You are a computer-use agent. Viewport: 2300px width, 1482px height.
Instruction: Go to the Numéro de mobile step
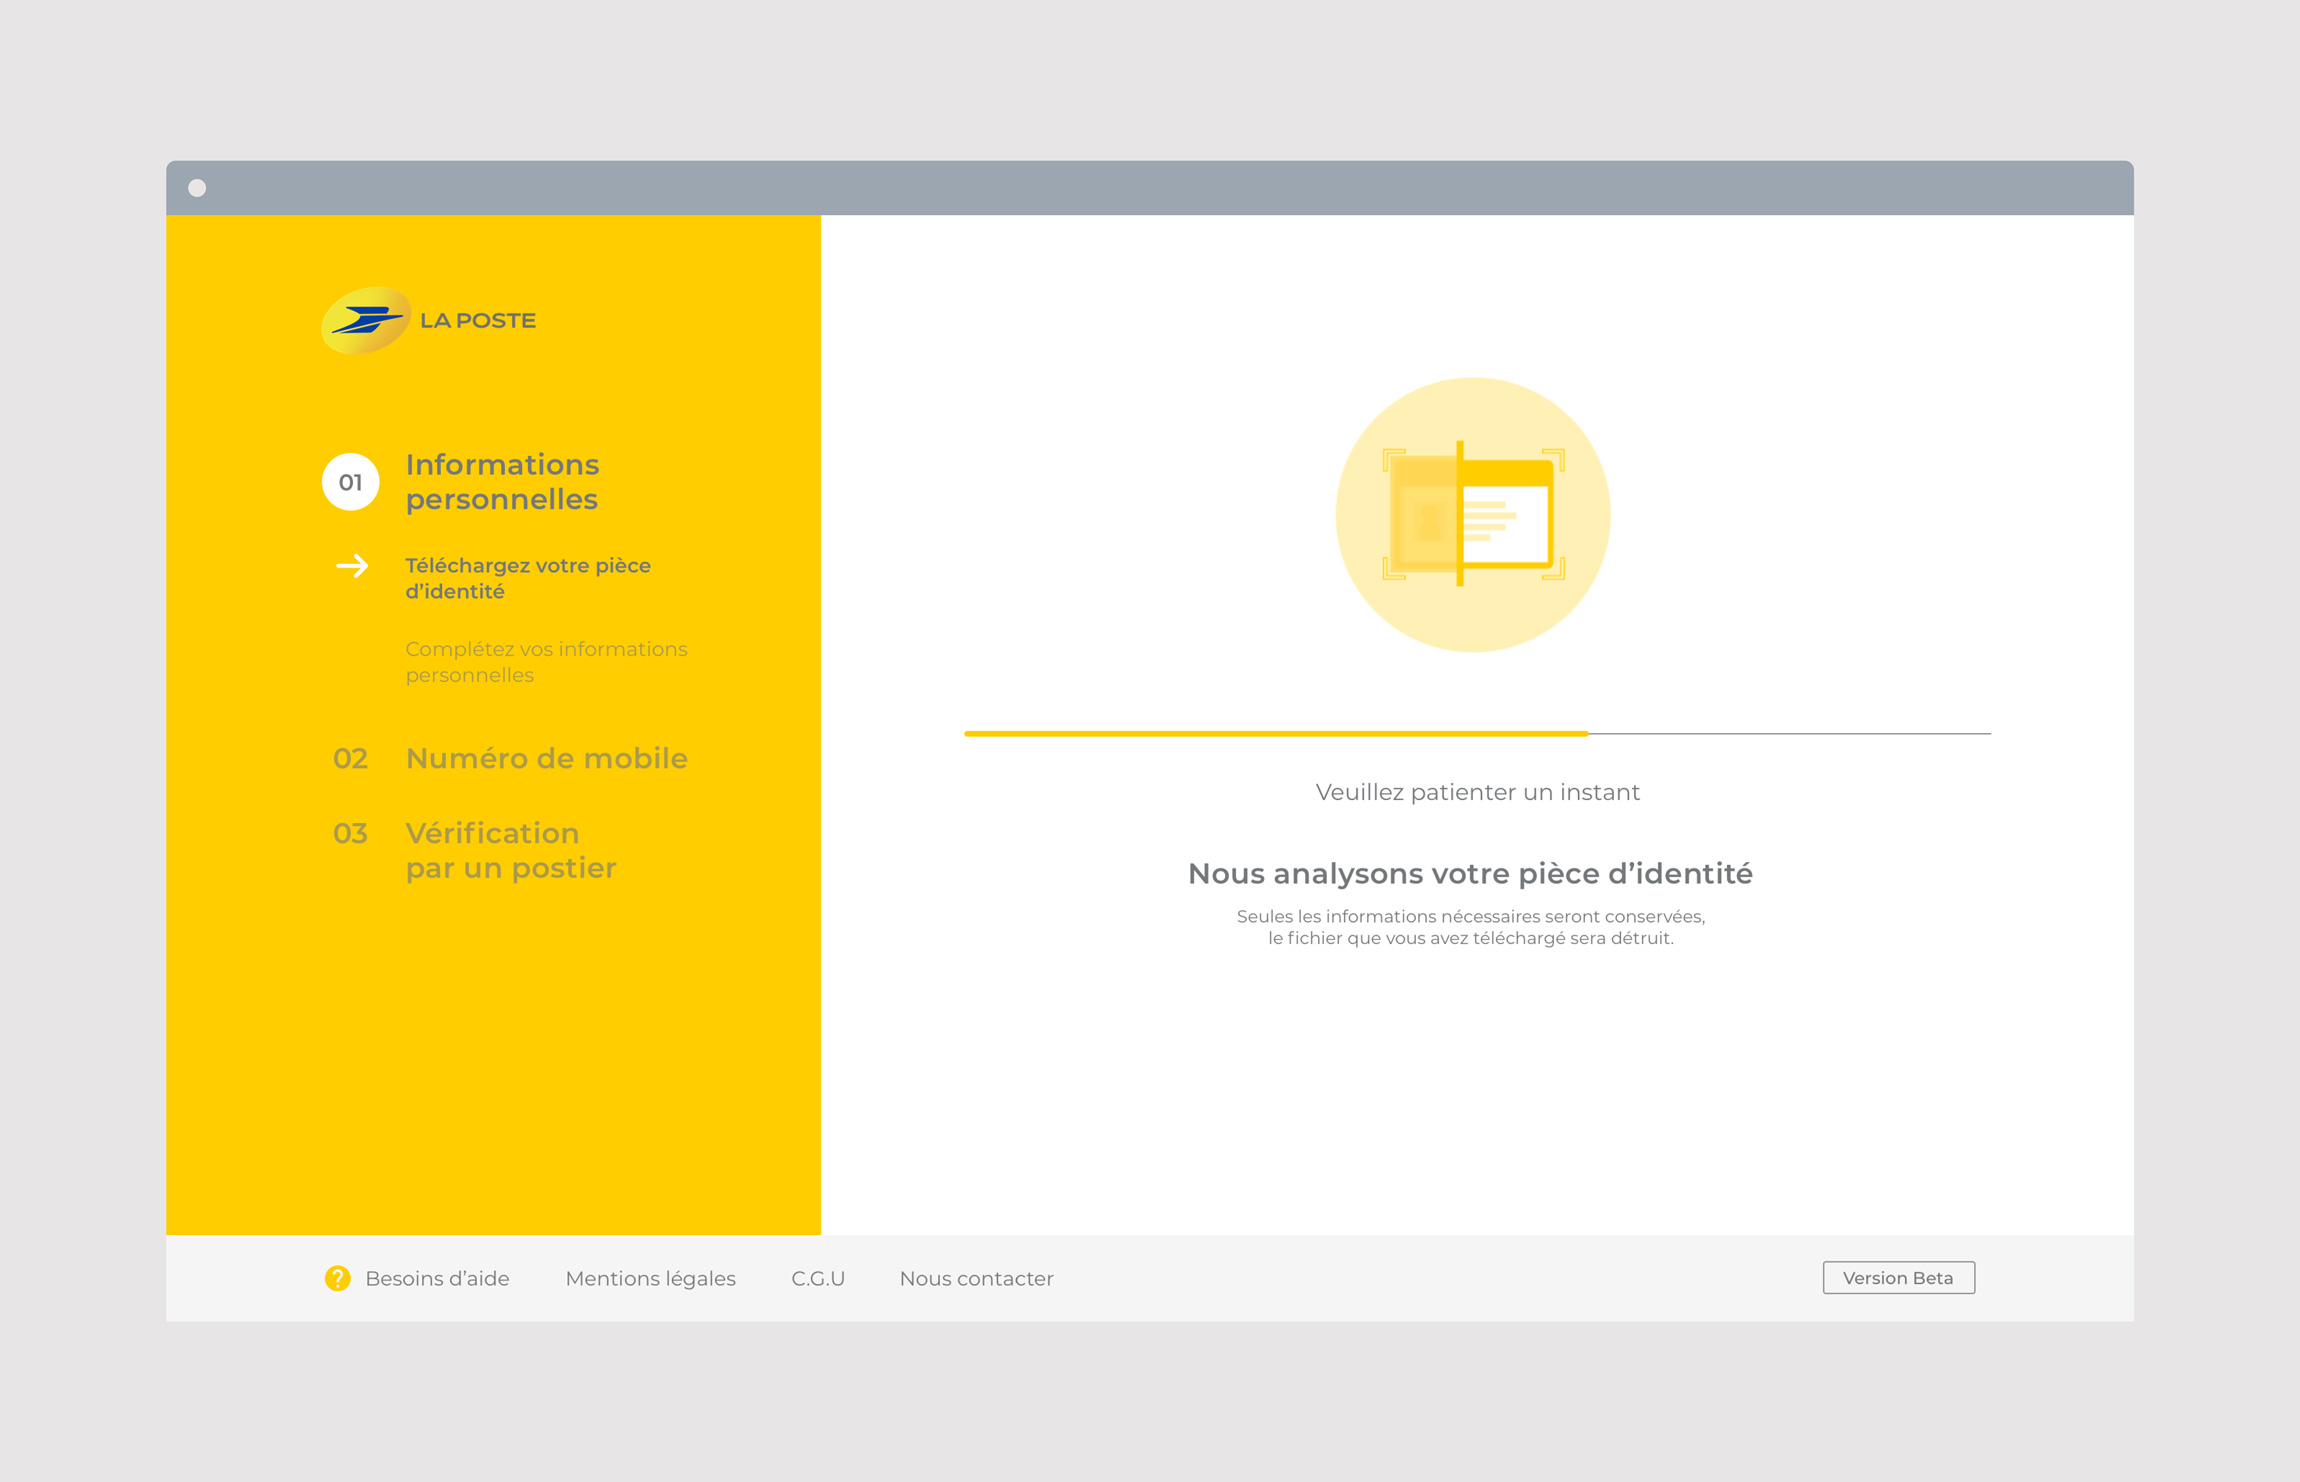(546, 758)
